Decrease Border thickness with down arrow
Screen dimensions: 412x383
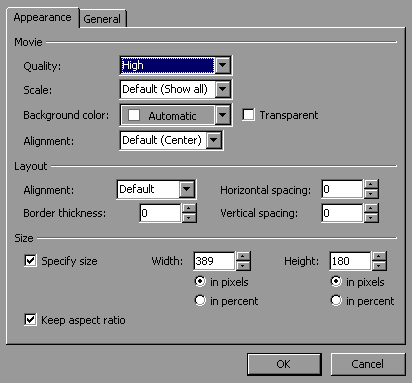(189, 218)
